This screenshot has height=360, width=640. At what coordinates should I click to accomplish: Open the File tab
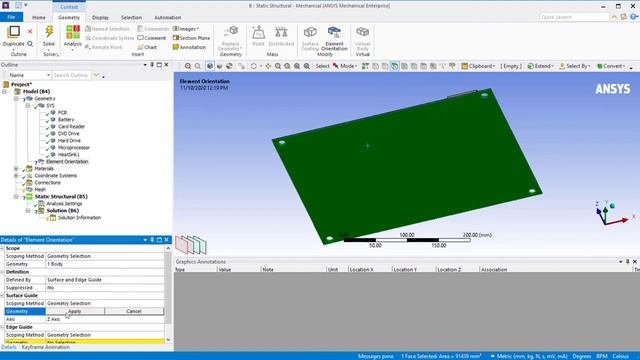point(11,17)
